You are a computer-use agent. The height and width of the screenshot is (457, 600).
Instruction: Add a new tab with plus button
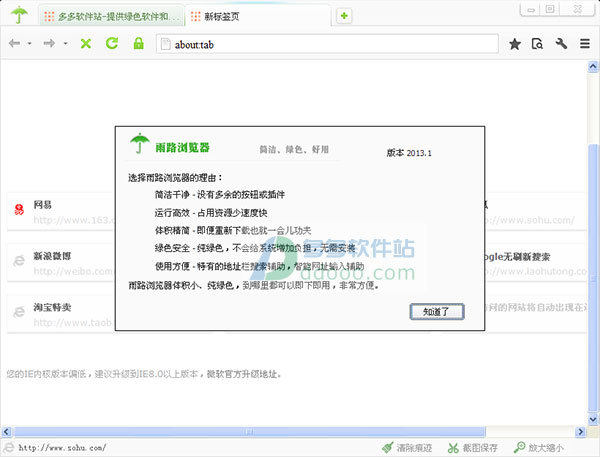[x=344, y=16]
